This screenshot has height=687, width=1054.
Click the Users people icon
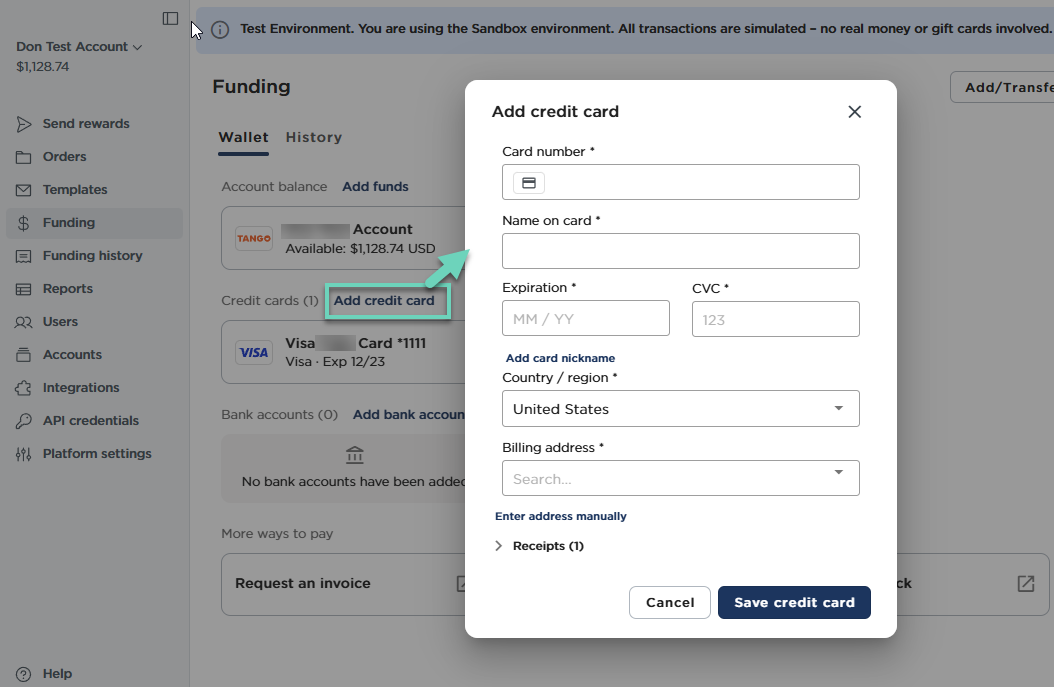[x=24, y=322]
